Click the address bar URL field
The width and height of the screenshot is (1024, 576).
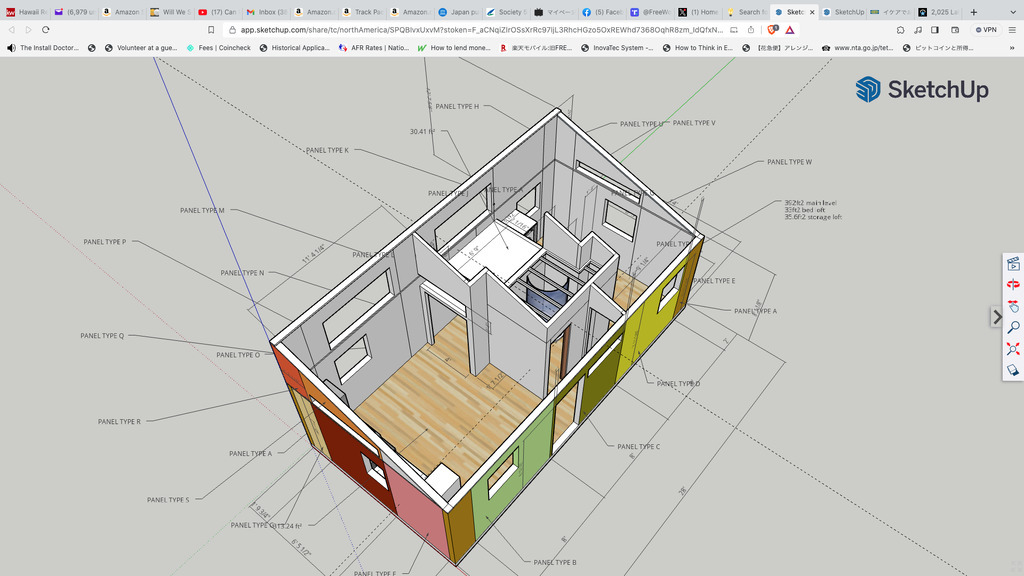pyautogui.click(x=480, y=30)
